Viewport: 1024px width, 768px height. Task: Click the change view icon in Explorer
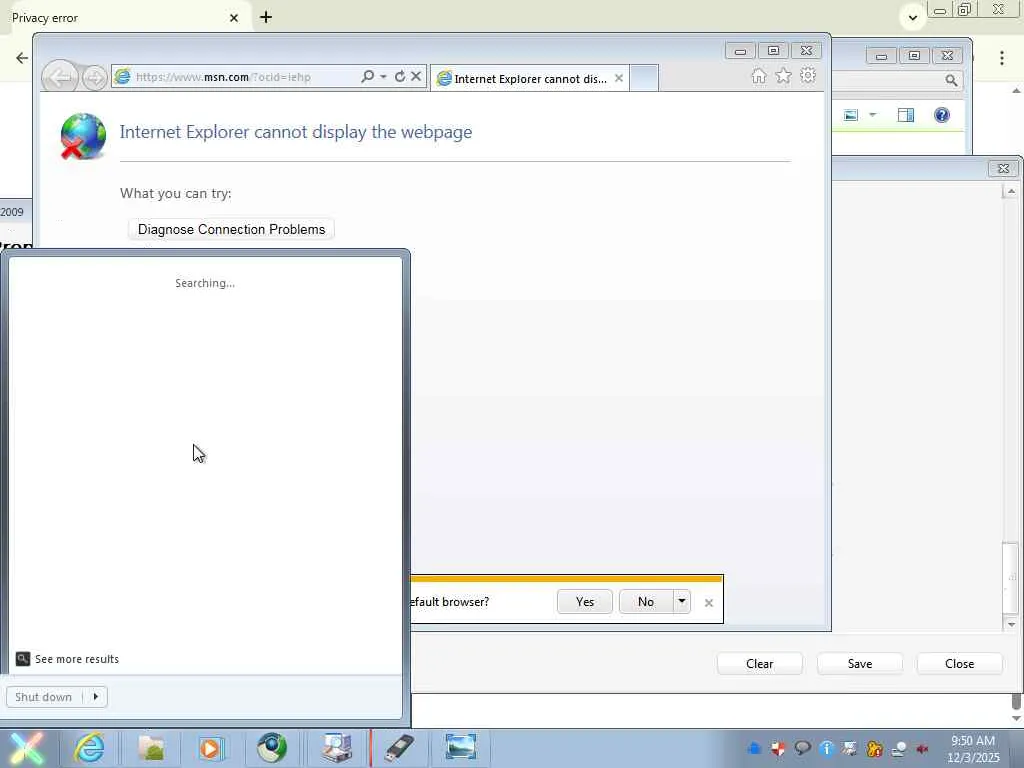851,116
